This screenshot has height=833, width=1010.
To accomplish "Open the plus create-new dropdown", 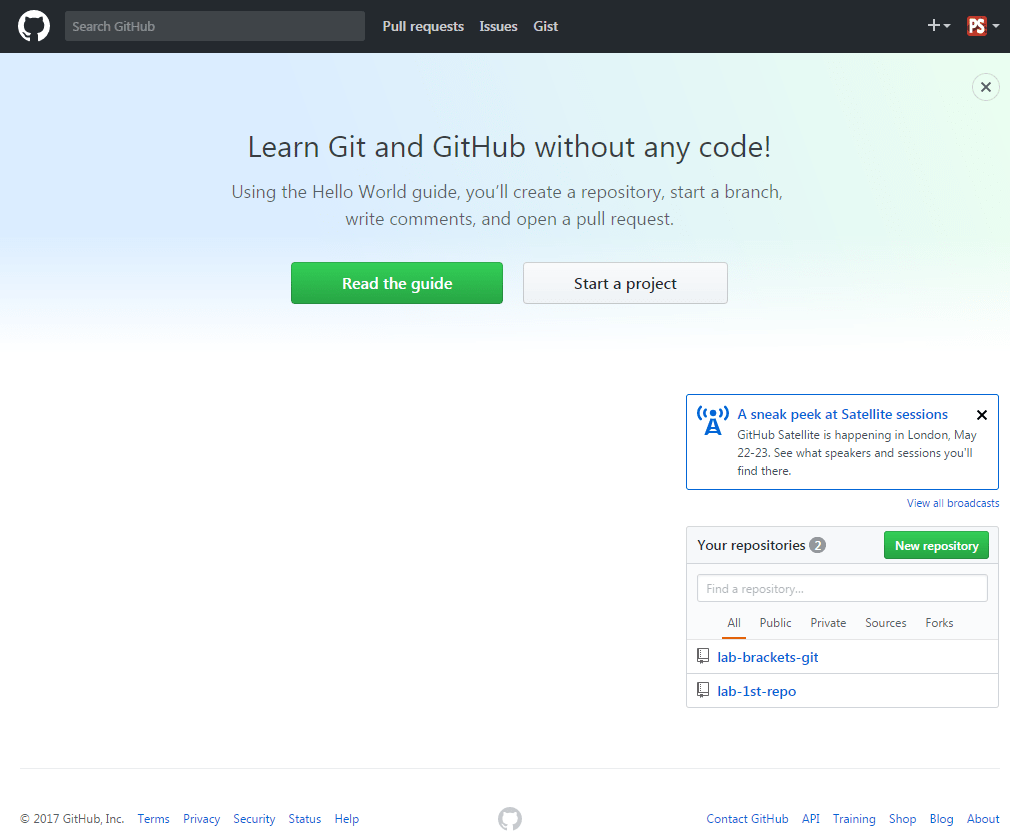I will (939, 26).
